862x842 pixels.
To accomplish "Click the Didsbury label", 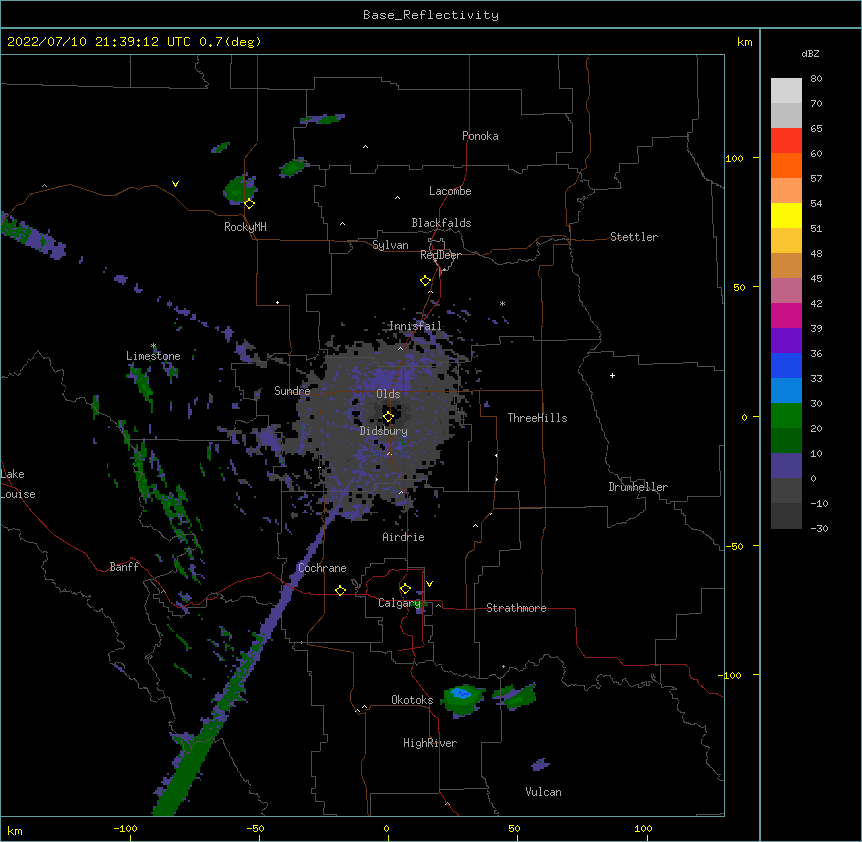I will (384, 431).
